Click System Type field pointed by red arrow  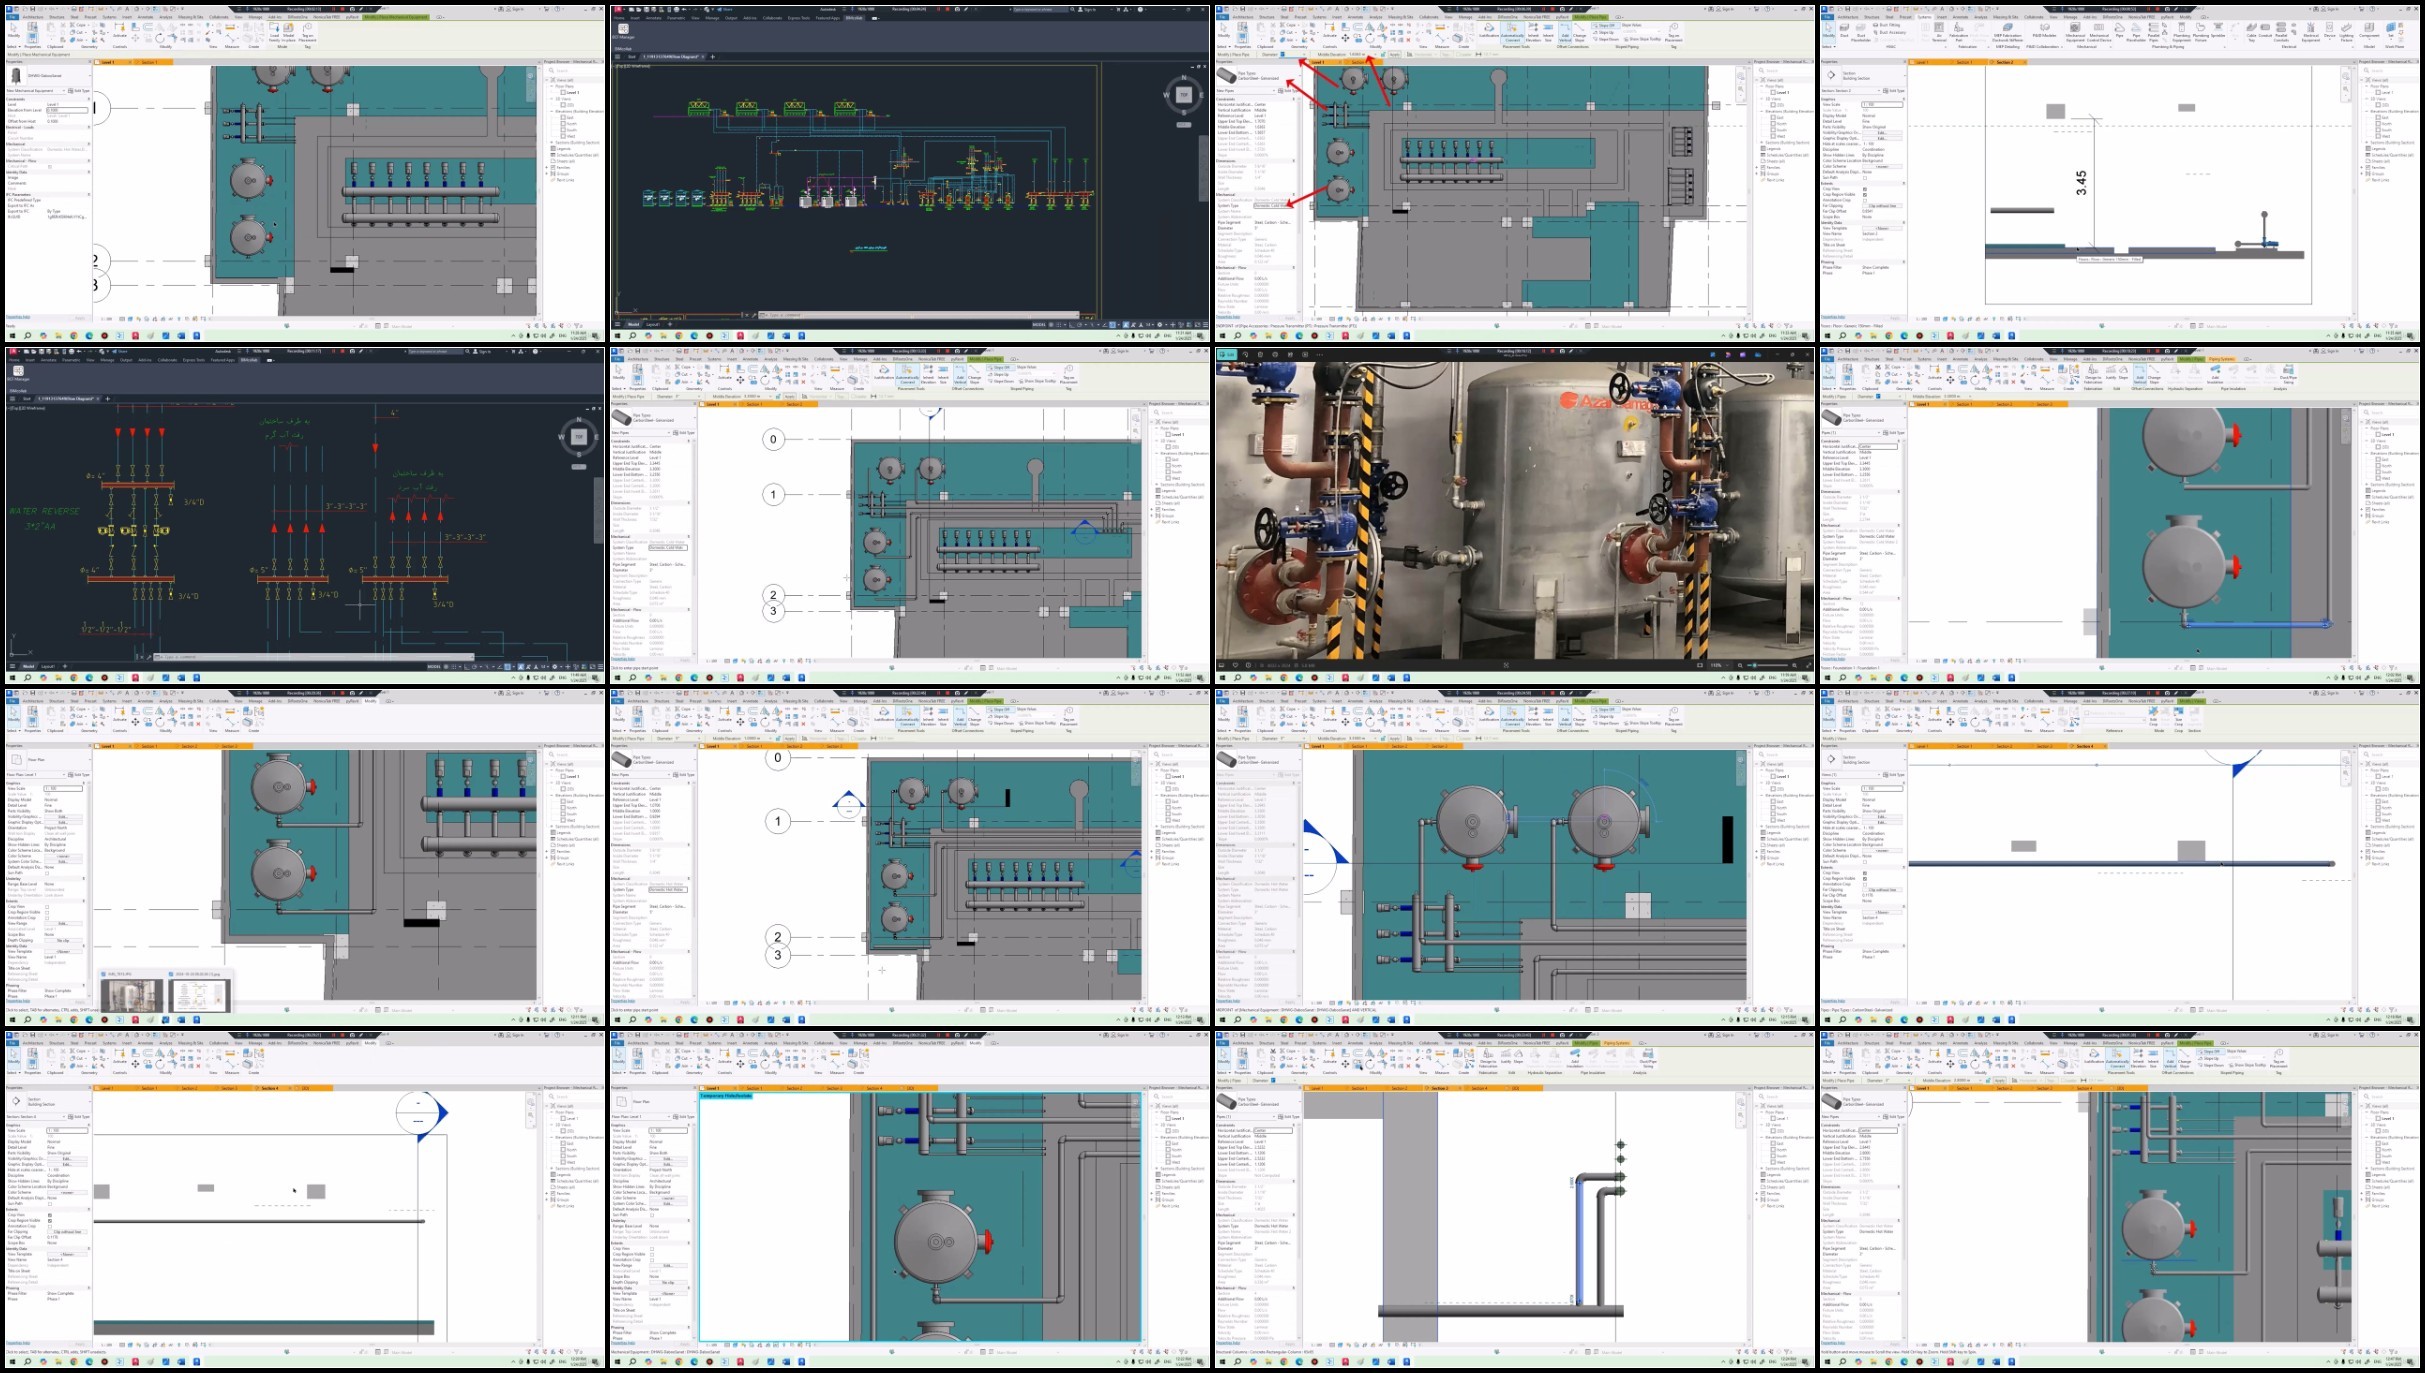1269,205
